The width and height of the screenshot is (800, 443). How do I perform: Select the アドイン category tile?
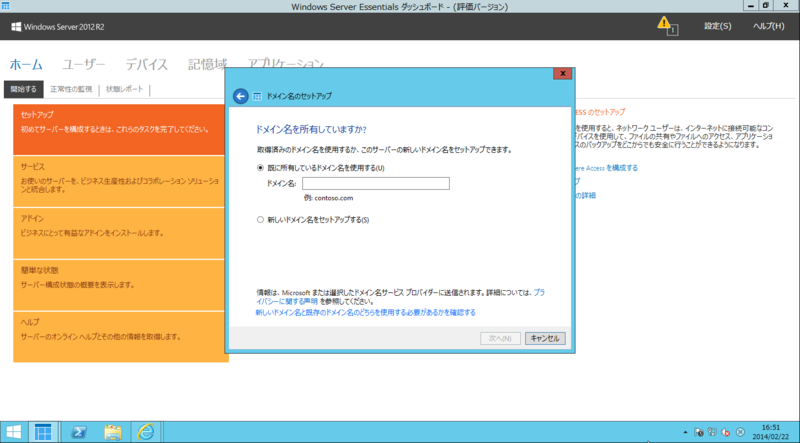(x=119, y=233)
